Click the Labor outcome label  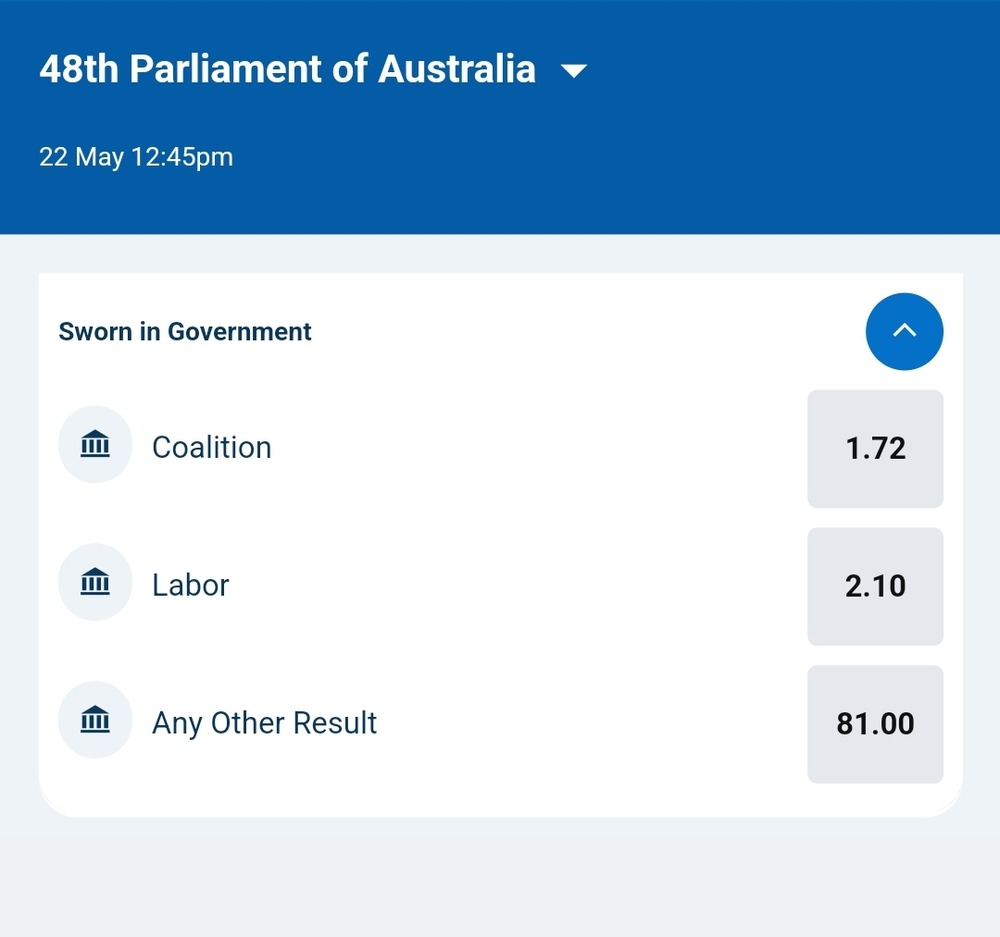(191, 585)
